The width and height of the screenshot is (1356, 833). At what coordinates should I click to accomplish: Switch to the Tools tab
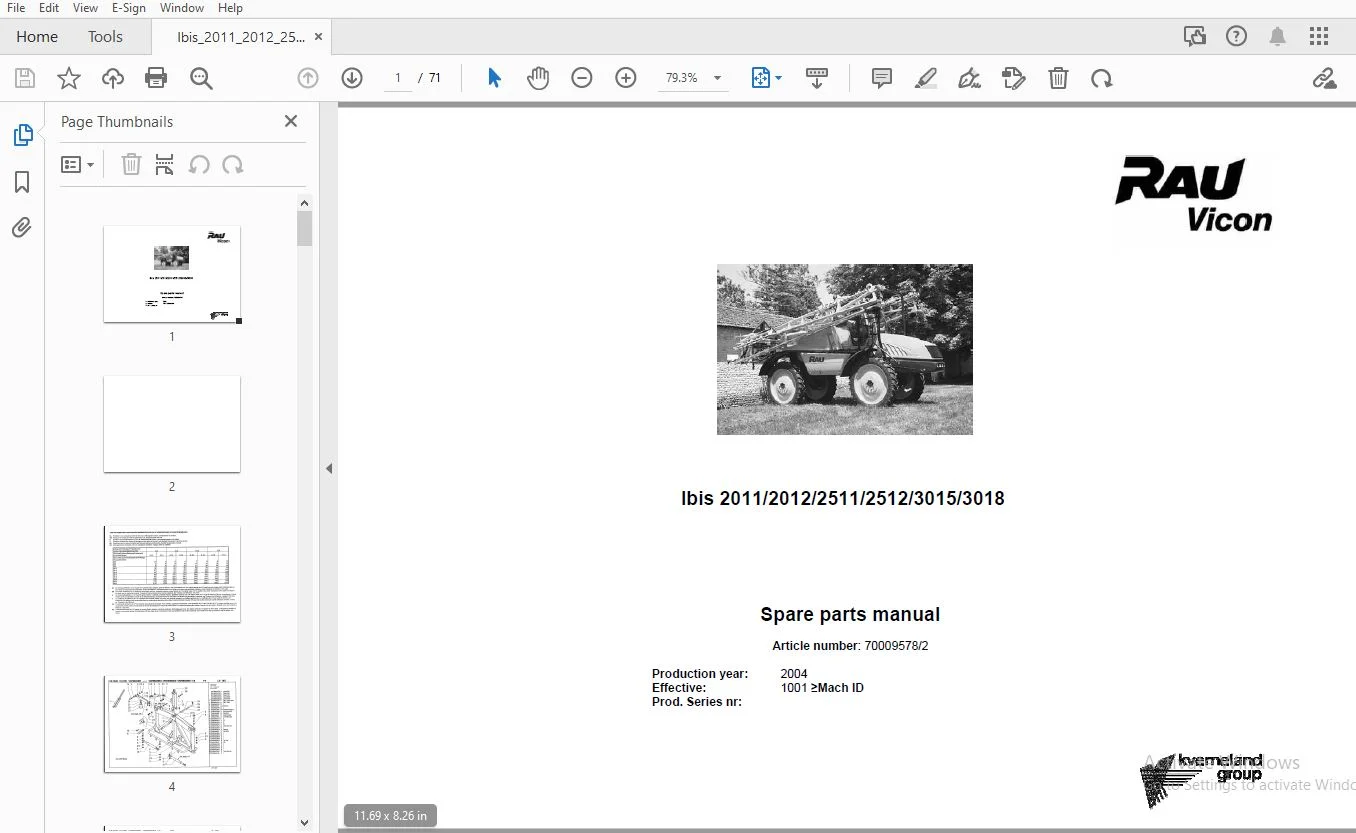click(x=105, y=37)
